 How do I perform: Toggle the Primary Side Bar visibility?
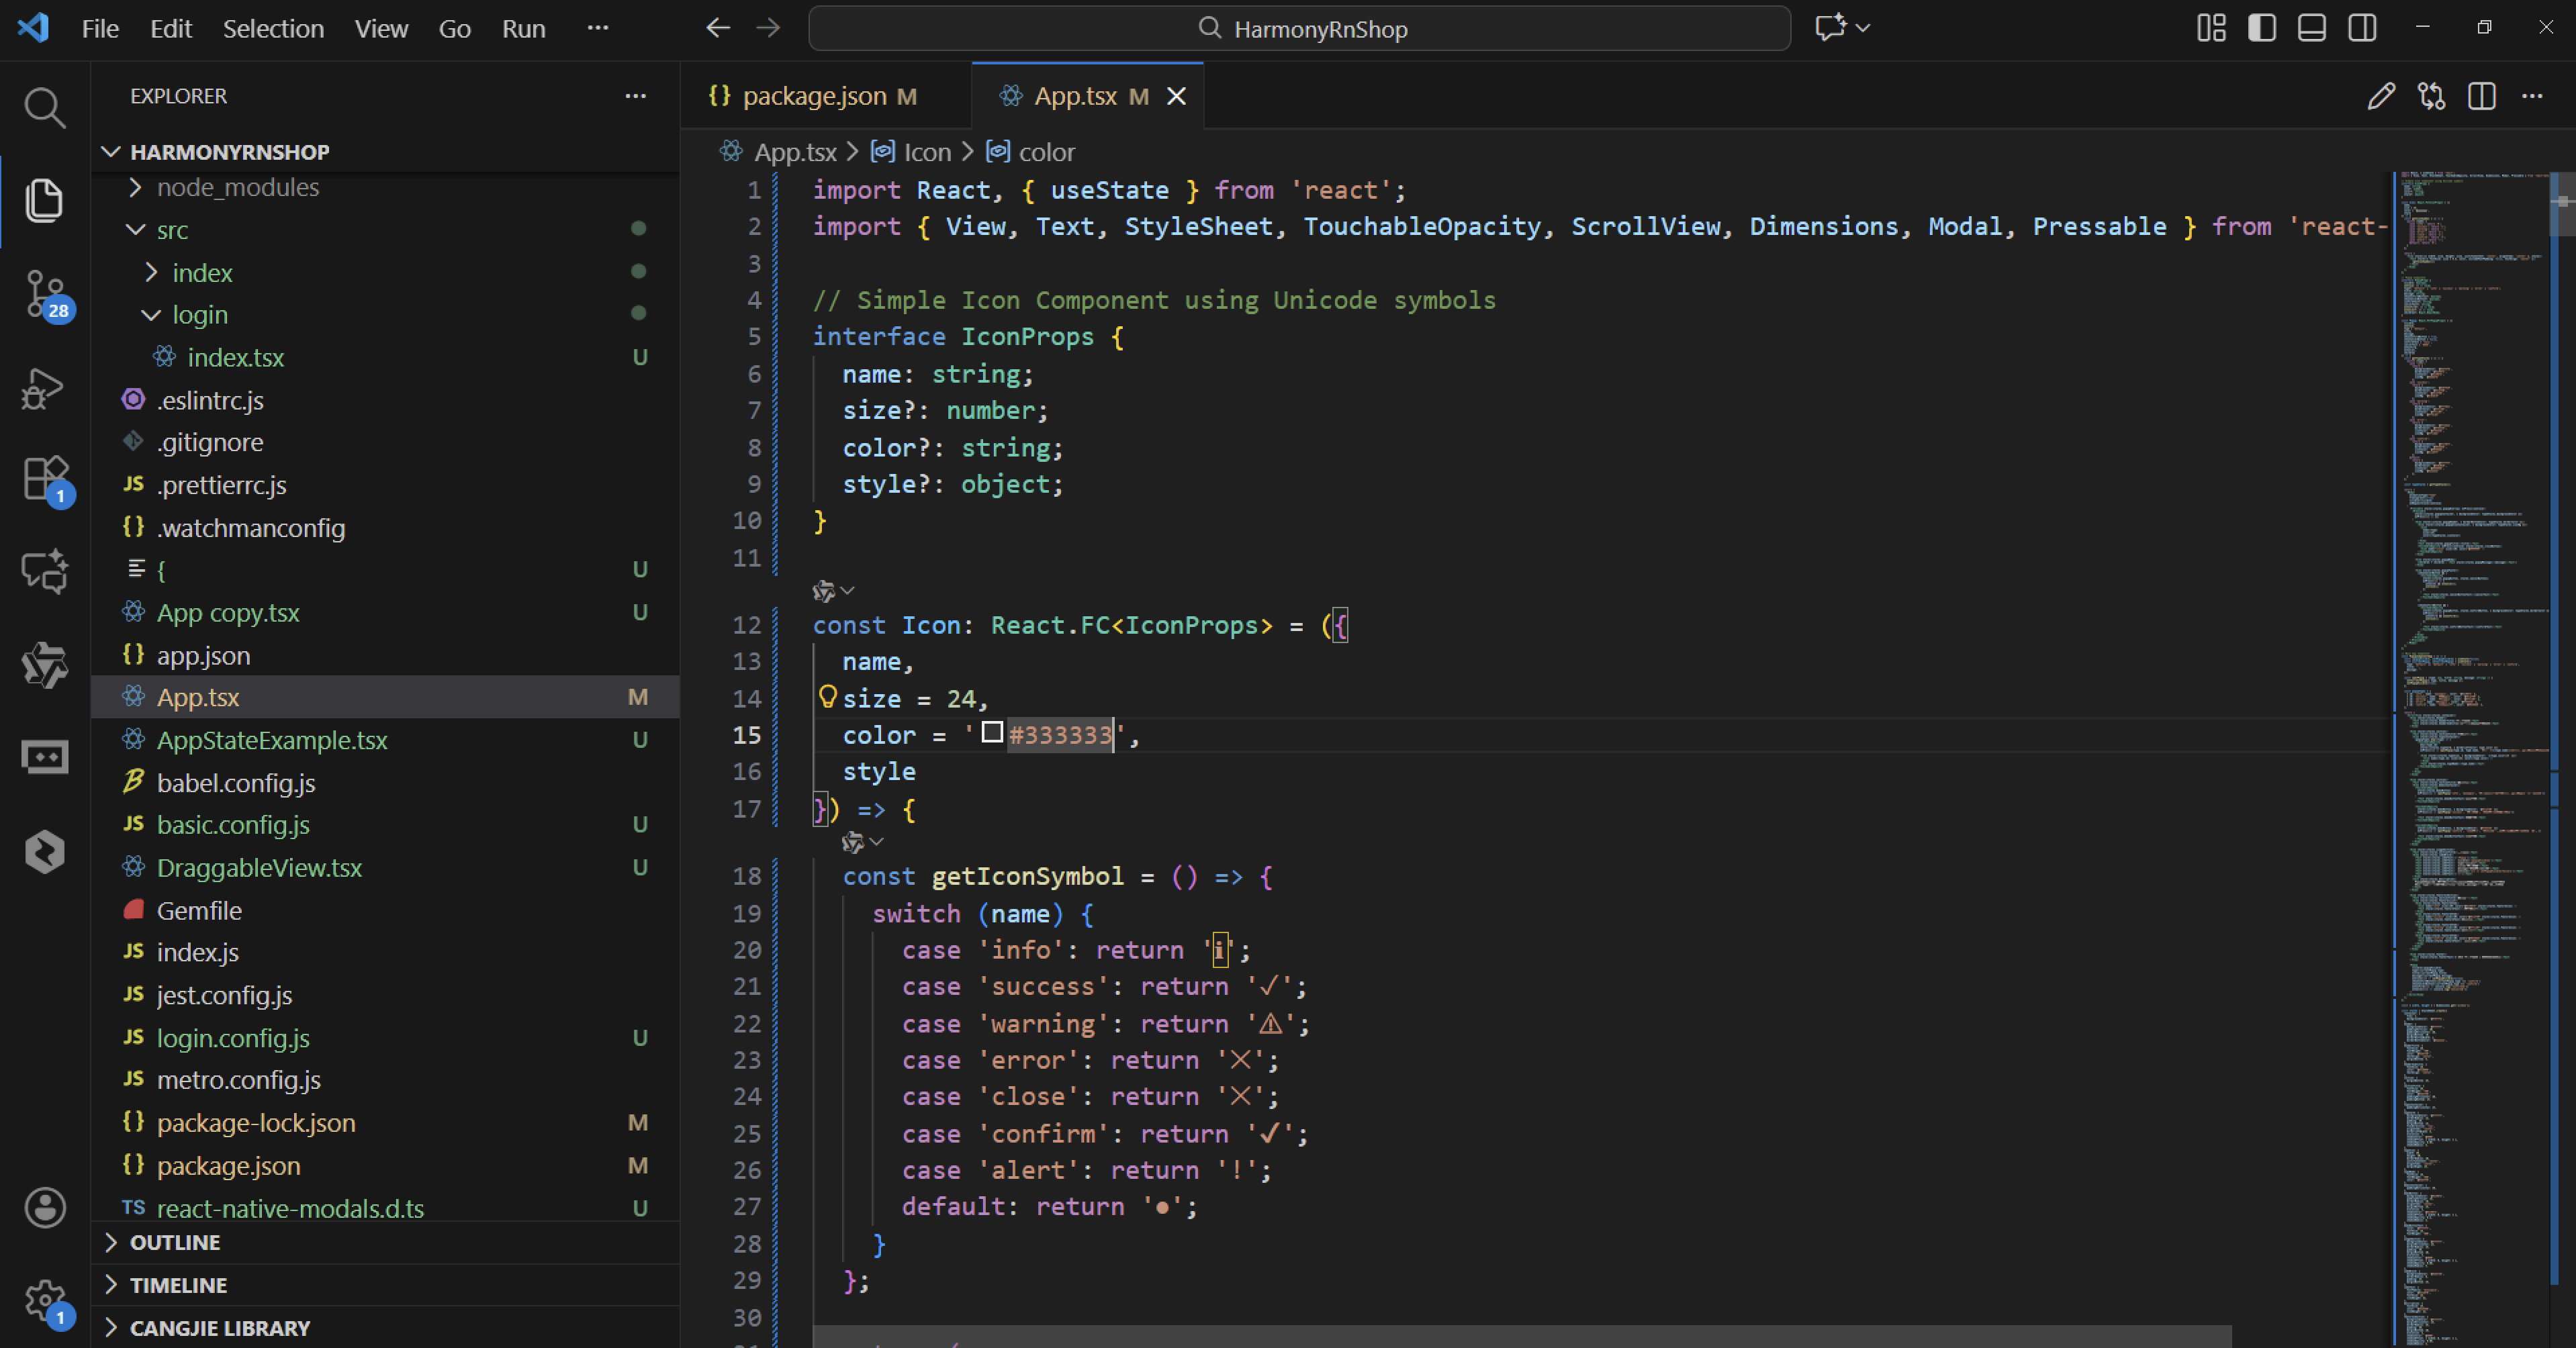[x=2261, y=28]
